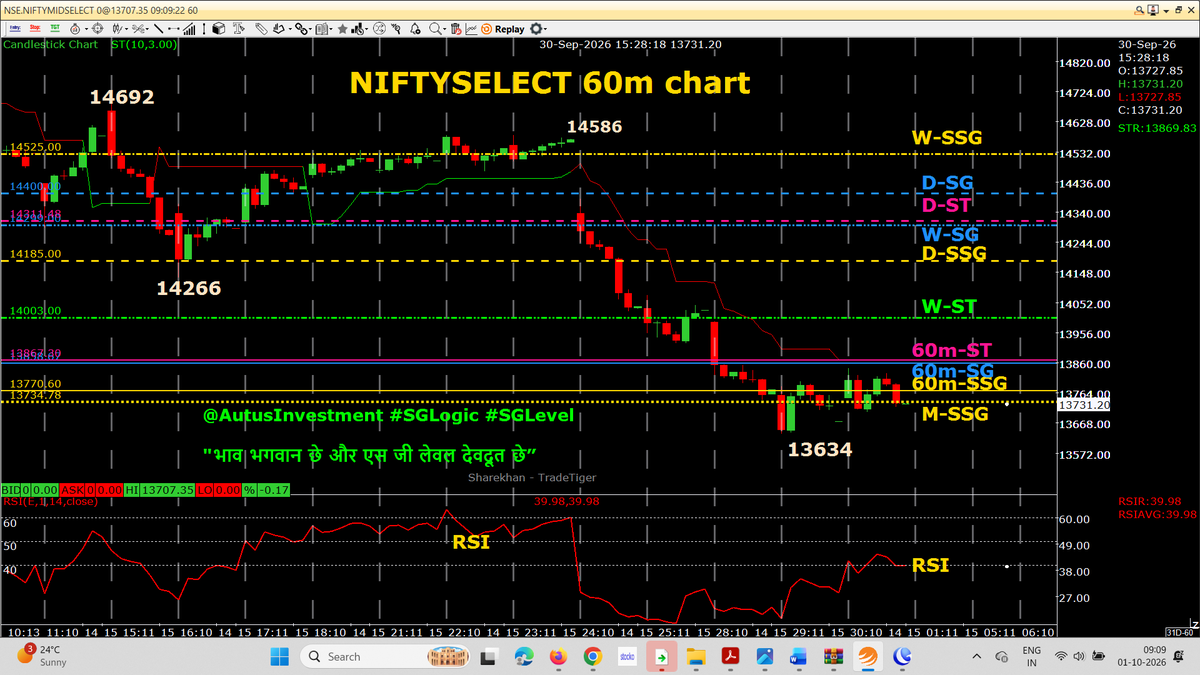The image size is (1200, 675).
Task: Select the vertical line tool
Action: pyautogui.click(x=204, y=29)
